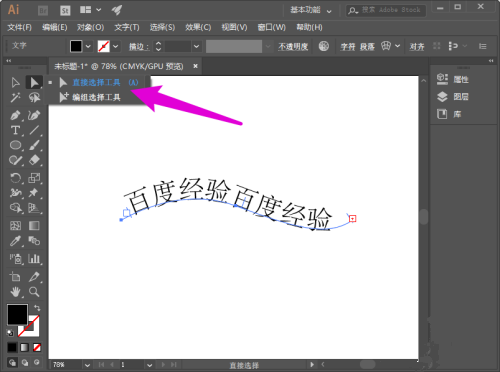The height and width of the screenshot is (372, 500).
Task: Select the Rotate tool
Action: 15,178
